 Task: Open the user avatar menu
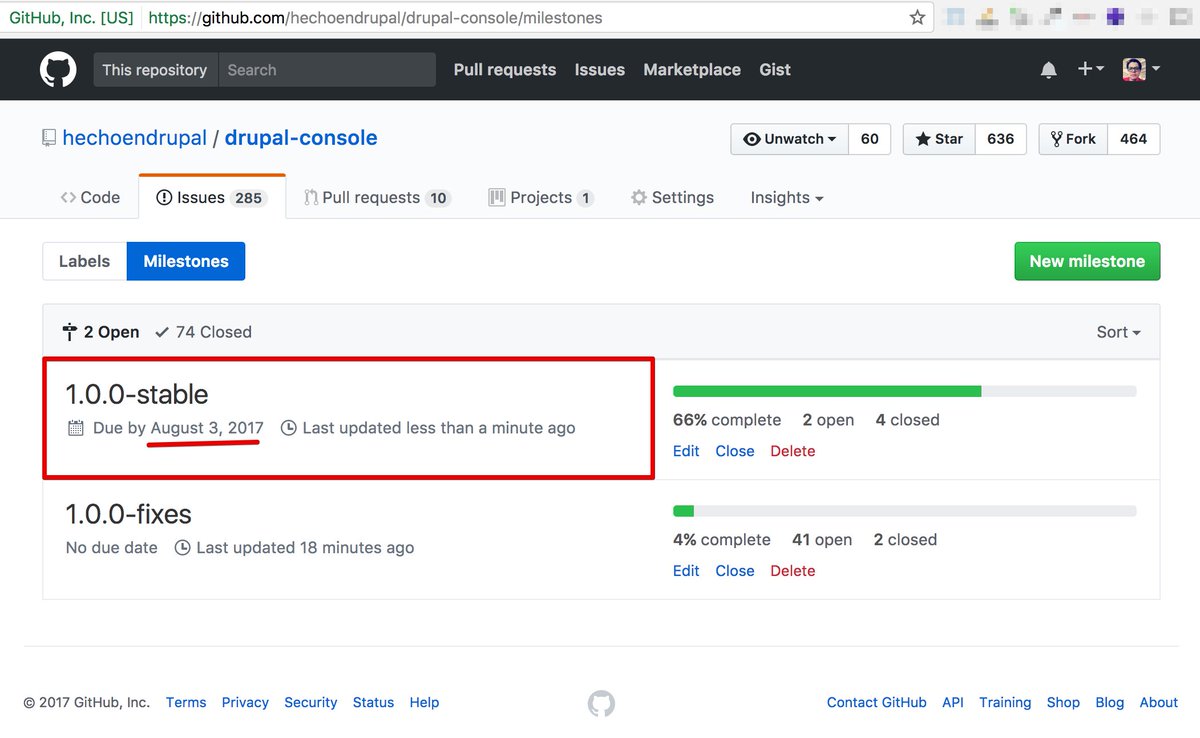coord(1140,69)
